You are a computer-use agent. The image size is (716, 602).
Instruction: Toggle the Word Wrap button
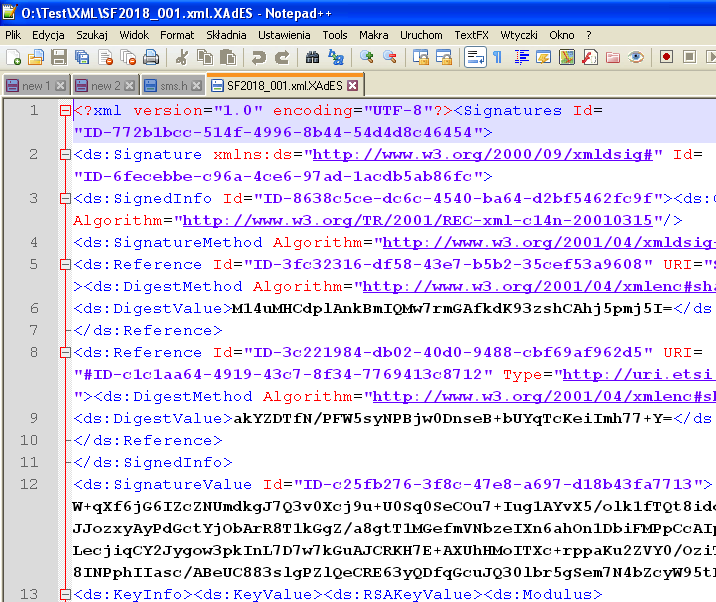click(x=475, y=58)
